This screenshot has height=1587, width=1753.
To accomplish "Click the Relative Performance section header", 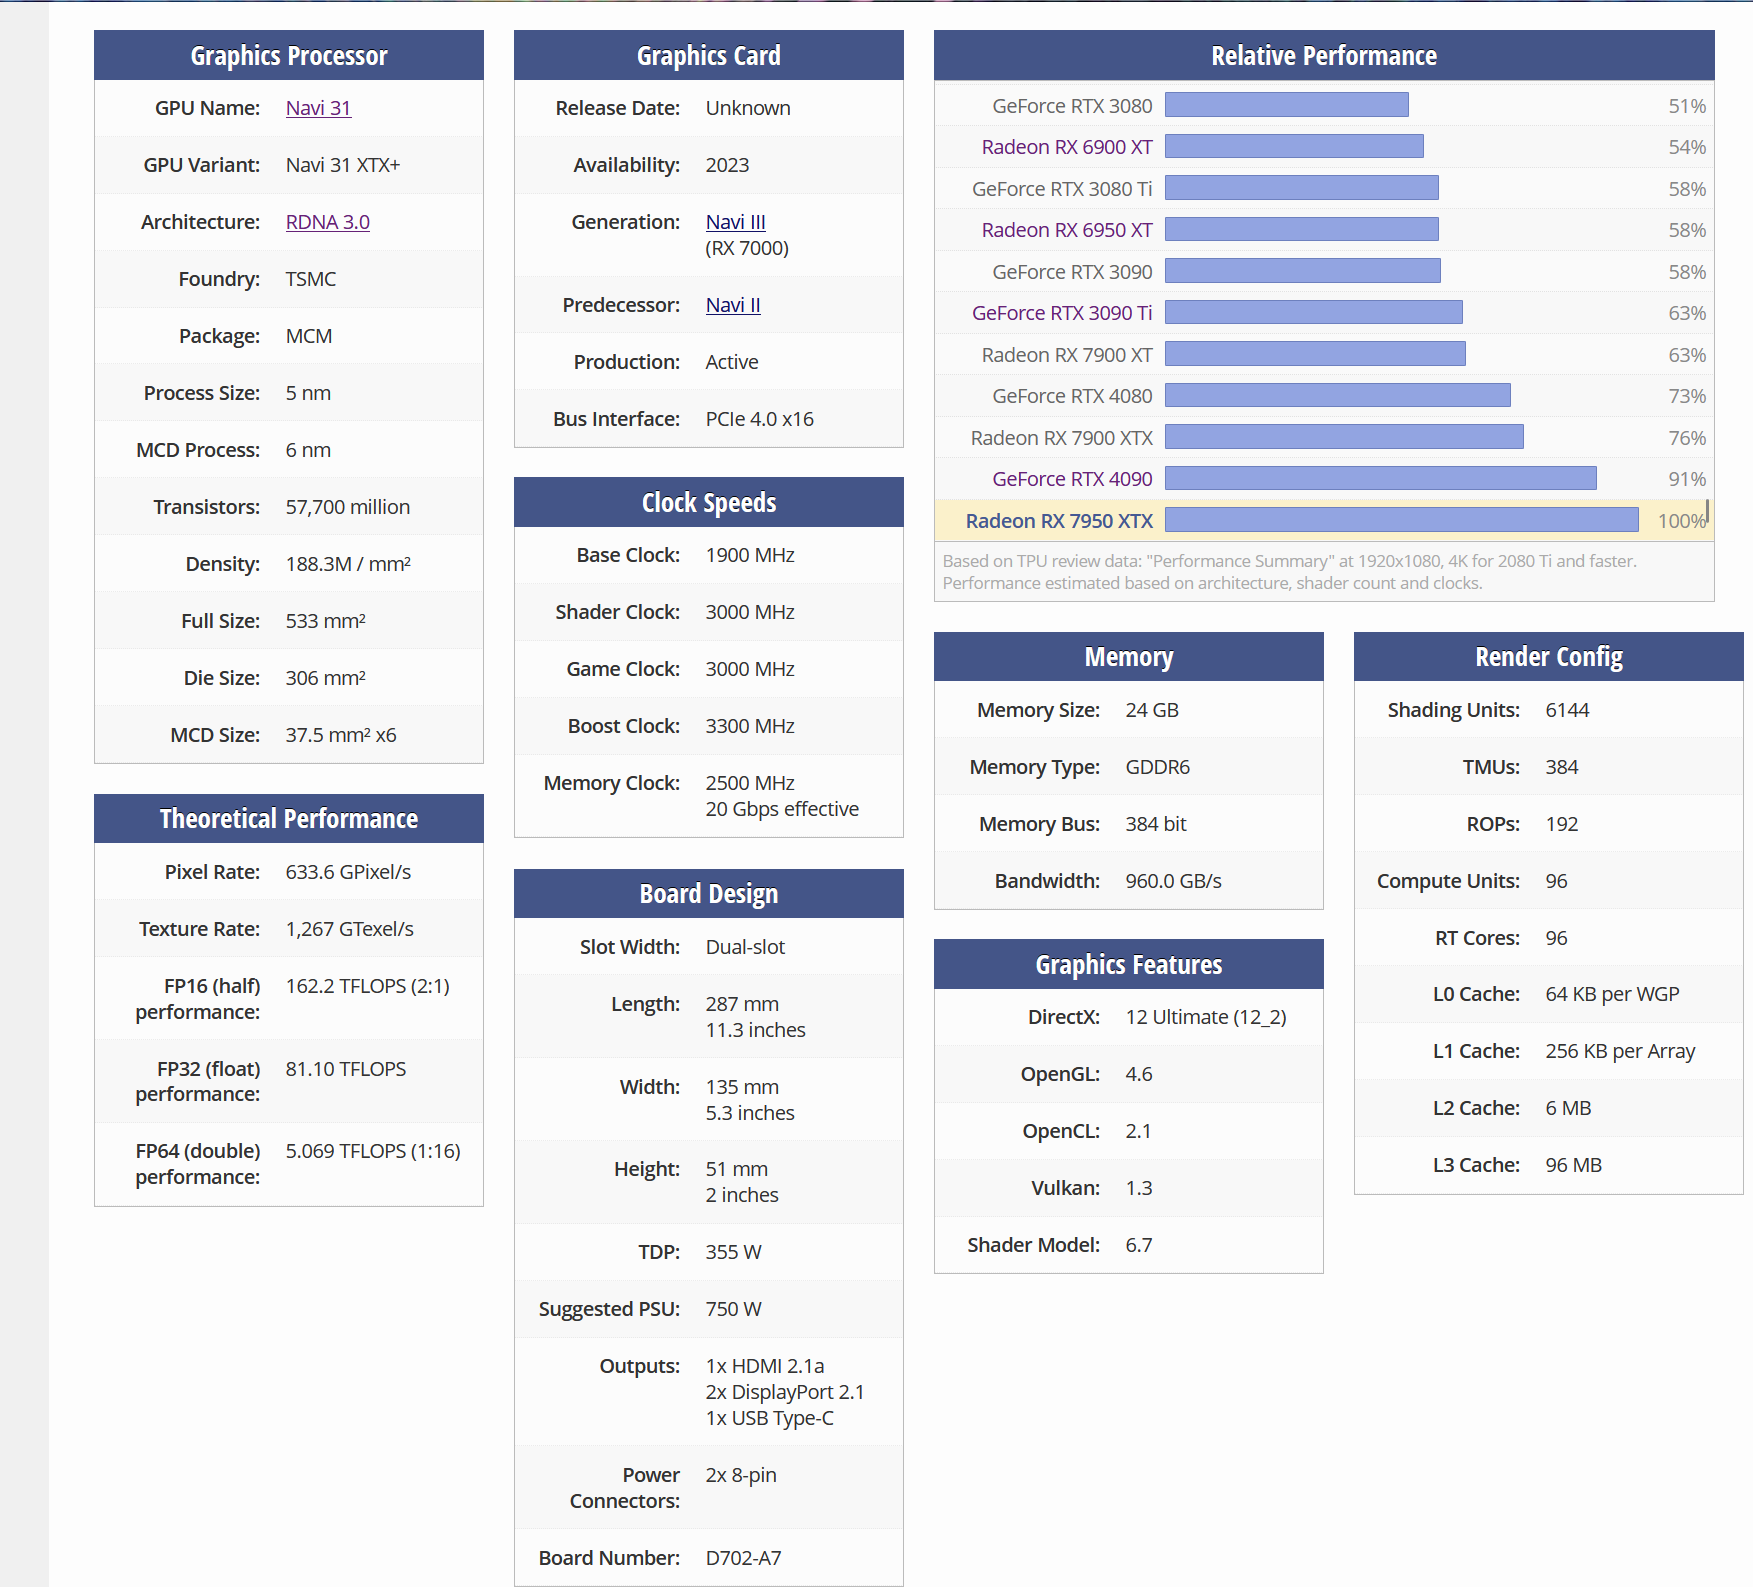I will [1324, 56].
